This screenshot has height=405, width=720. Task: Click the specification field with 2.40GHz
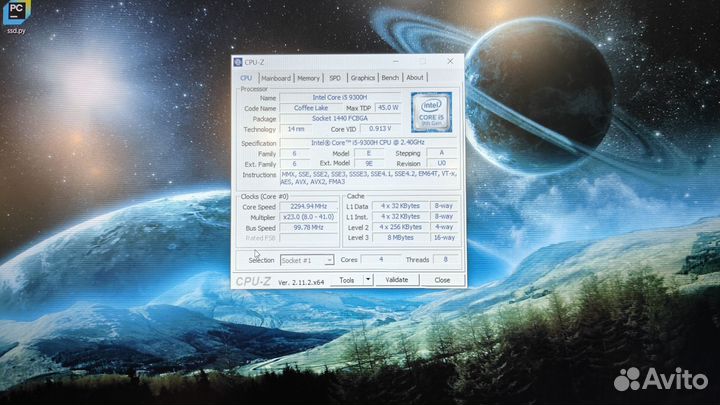[368, 143]
